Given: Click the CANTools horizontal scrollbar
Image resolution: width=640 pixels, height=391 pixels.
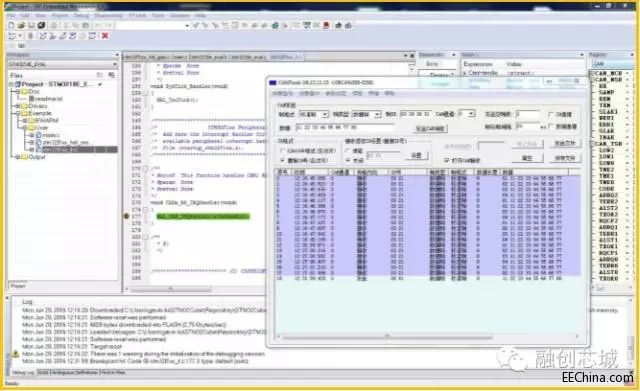Looking at the screenshot, I should [387, 337].
